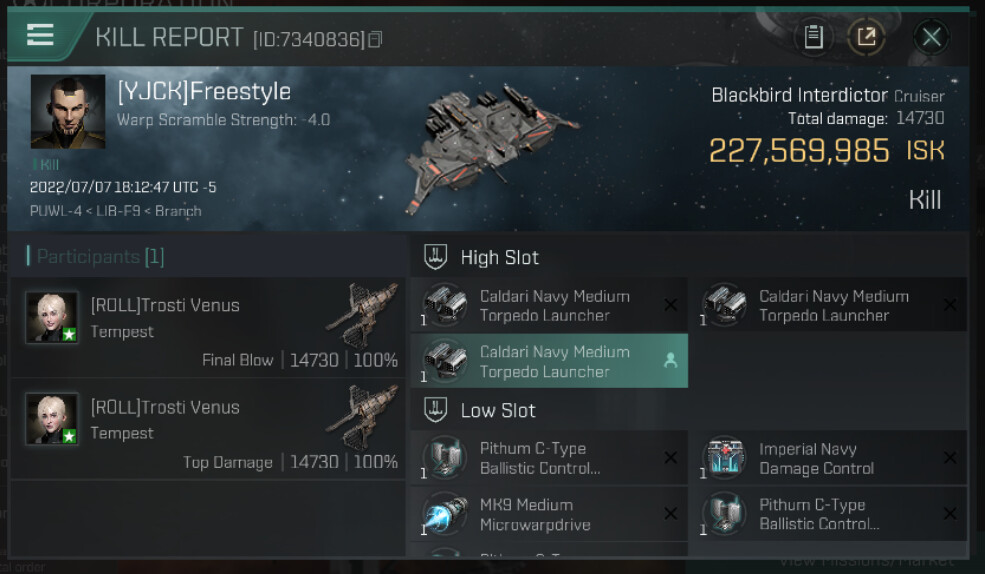Open the share external link icon

click(866, 37)
